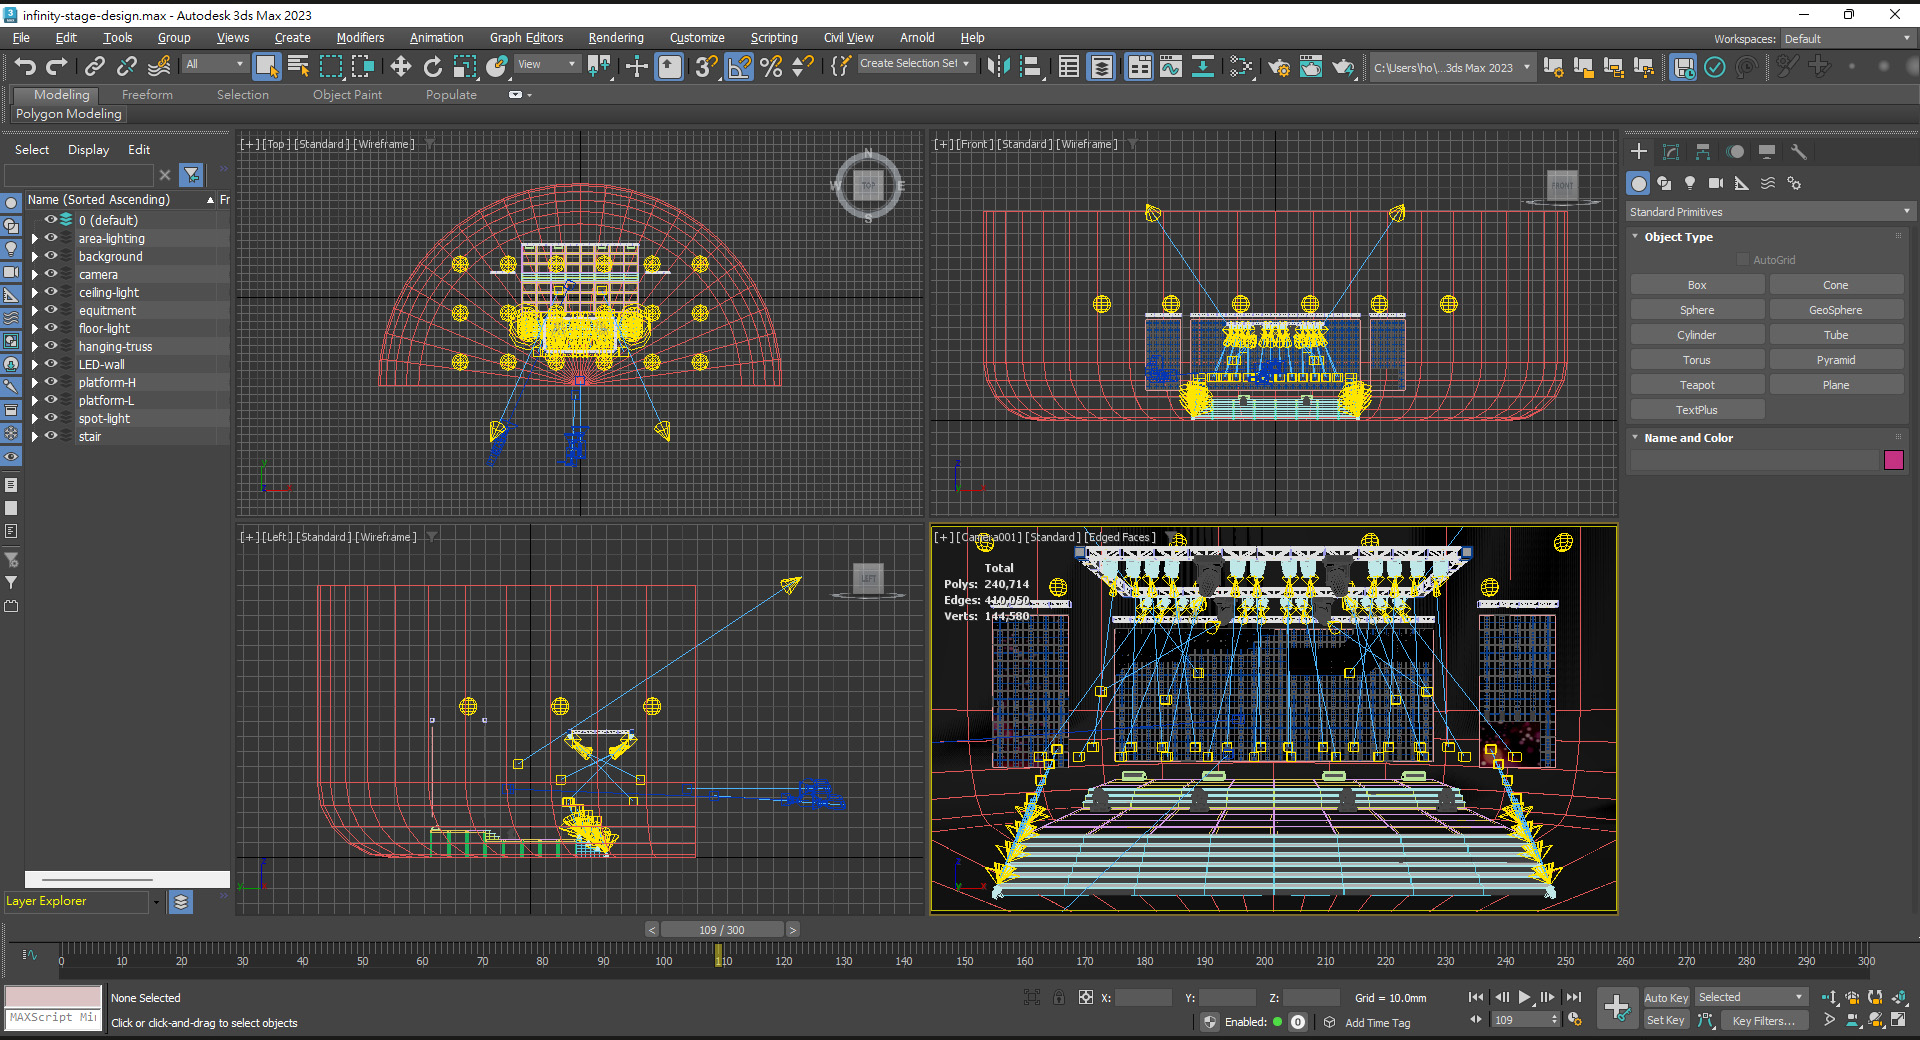Screen dimensions: 1920x1040
Task: Toggle visibility of the camera layer
Action: [x=51, y=275]
